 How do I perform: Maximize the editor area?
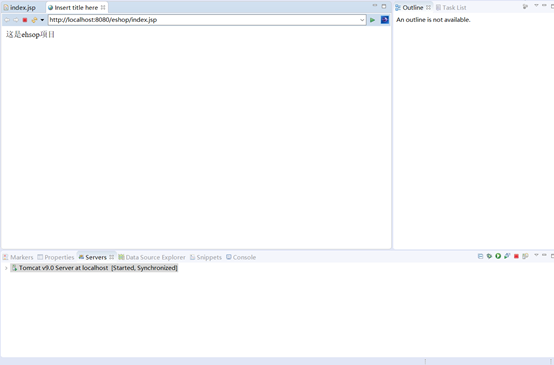tap(384, 6)
